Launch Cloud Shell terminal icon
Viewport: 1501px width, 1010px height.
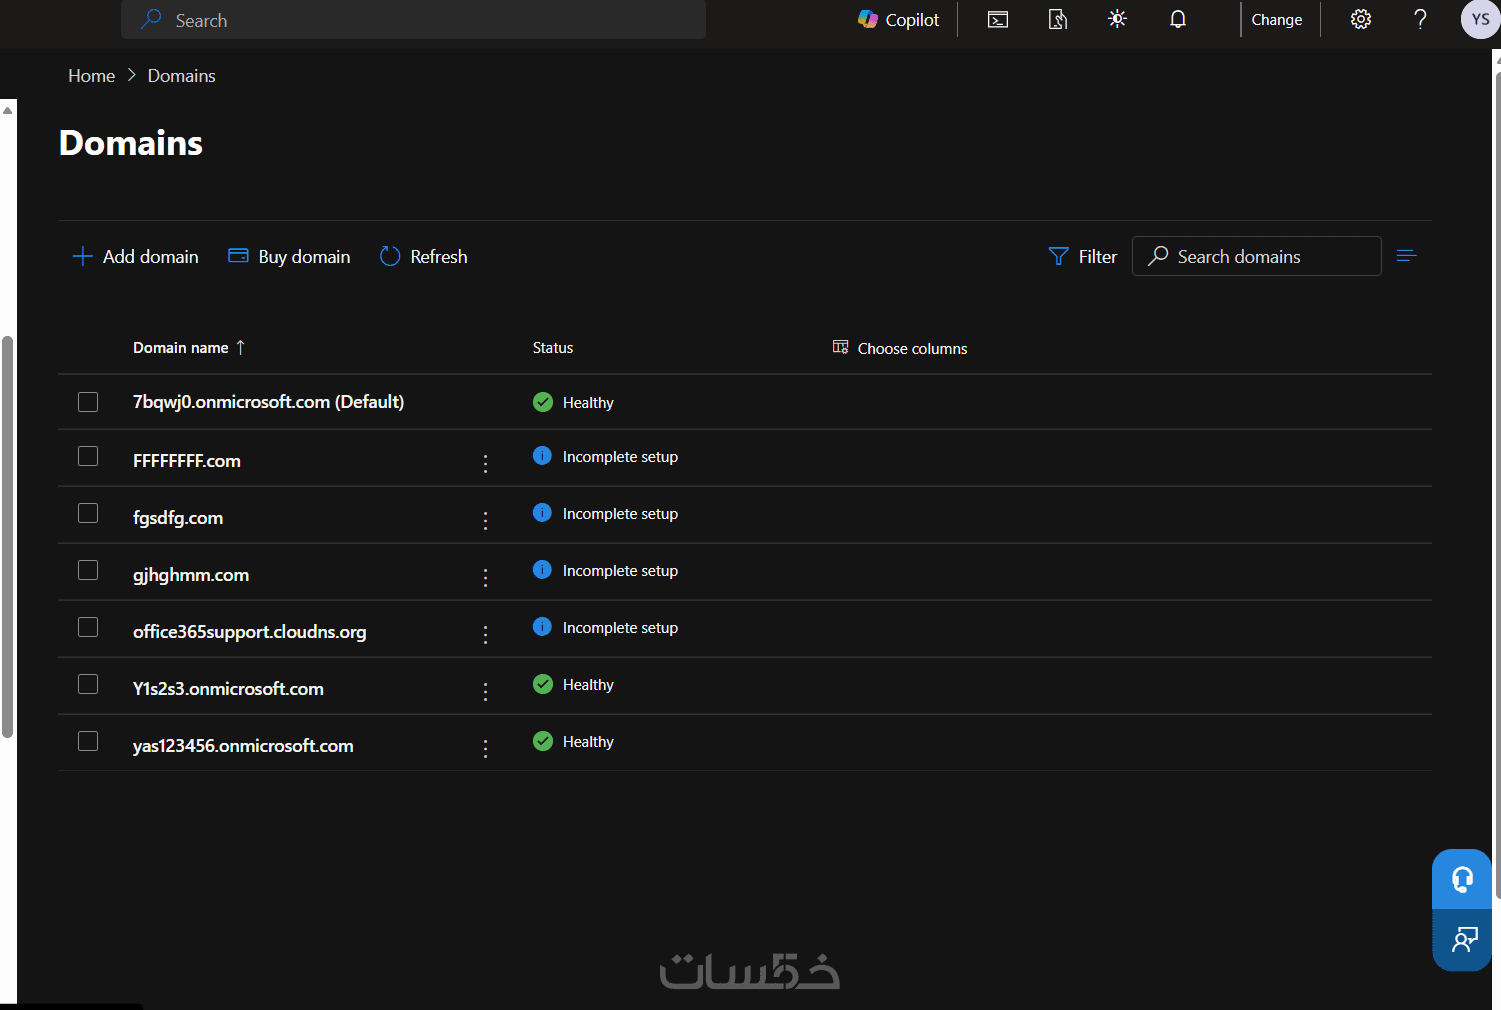click(998, 20)
